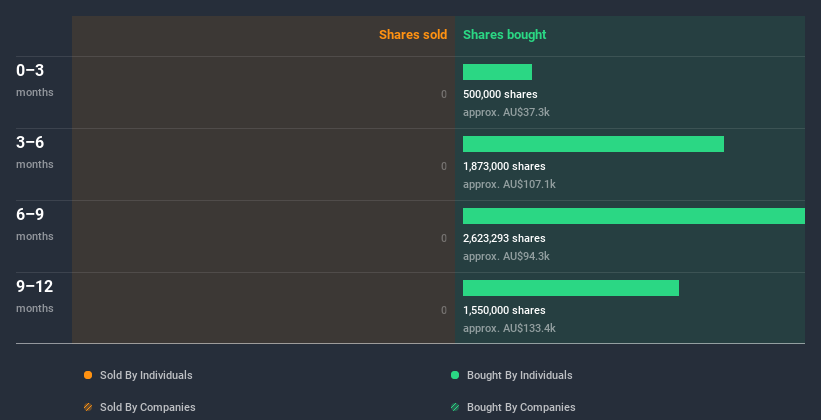This screenshot has width=821, height=420.
Task: Click the 1,550,000 shares value
Action: [x=504, y=310]
